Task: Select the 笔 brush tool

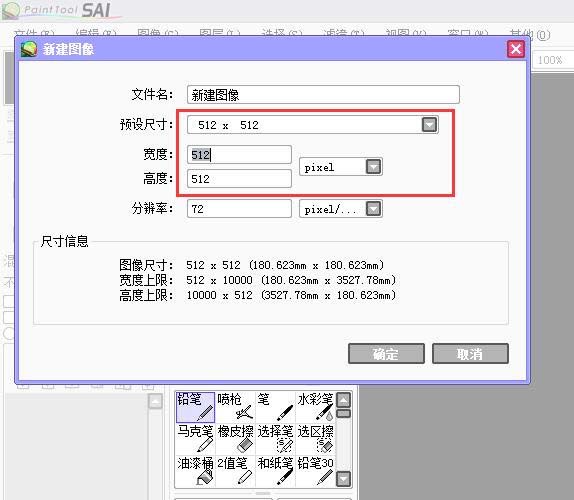Action: [275, 407]
